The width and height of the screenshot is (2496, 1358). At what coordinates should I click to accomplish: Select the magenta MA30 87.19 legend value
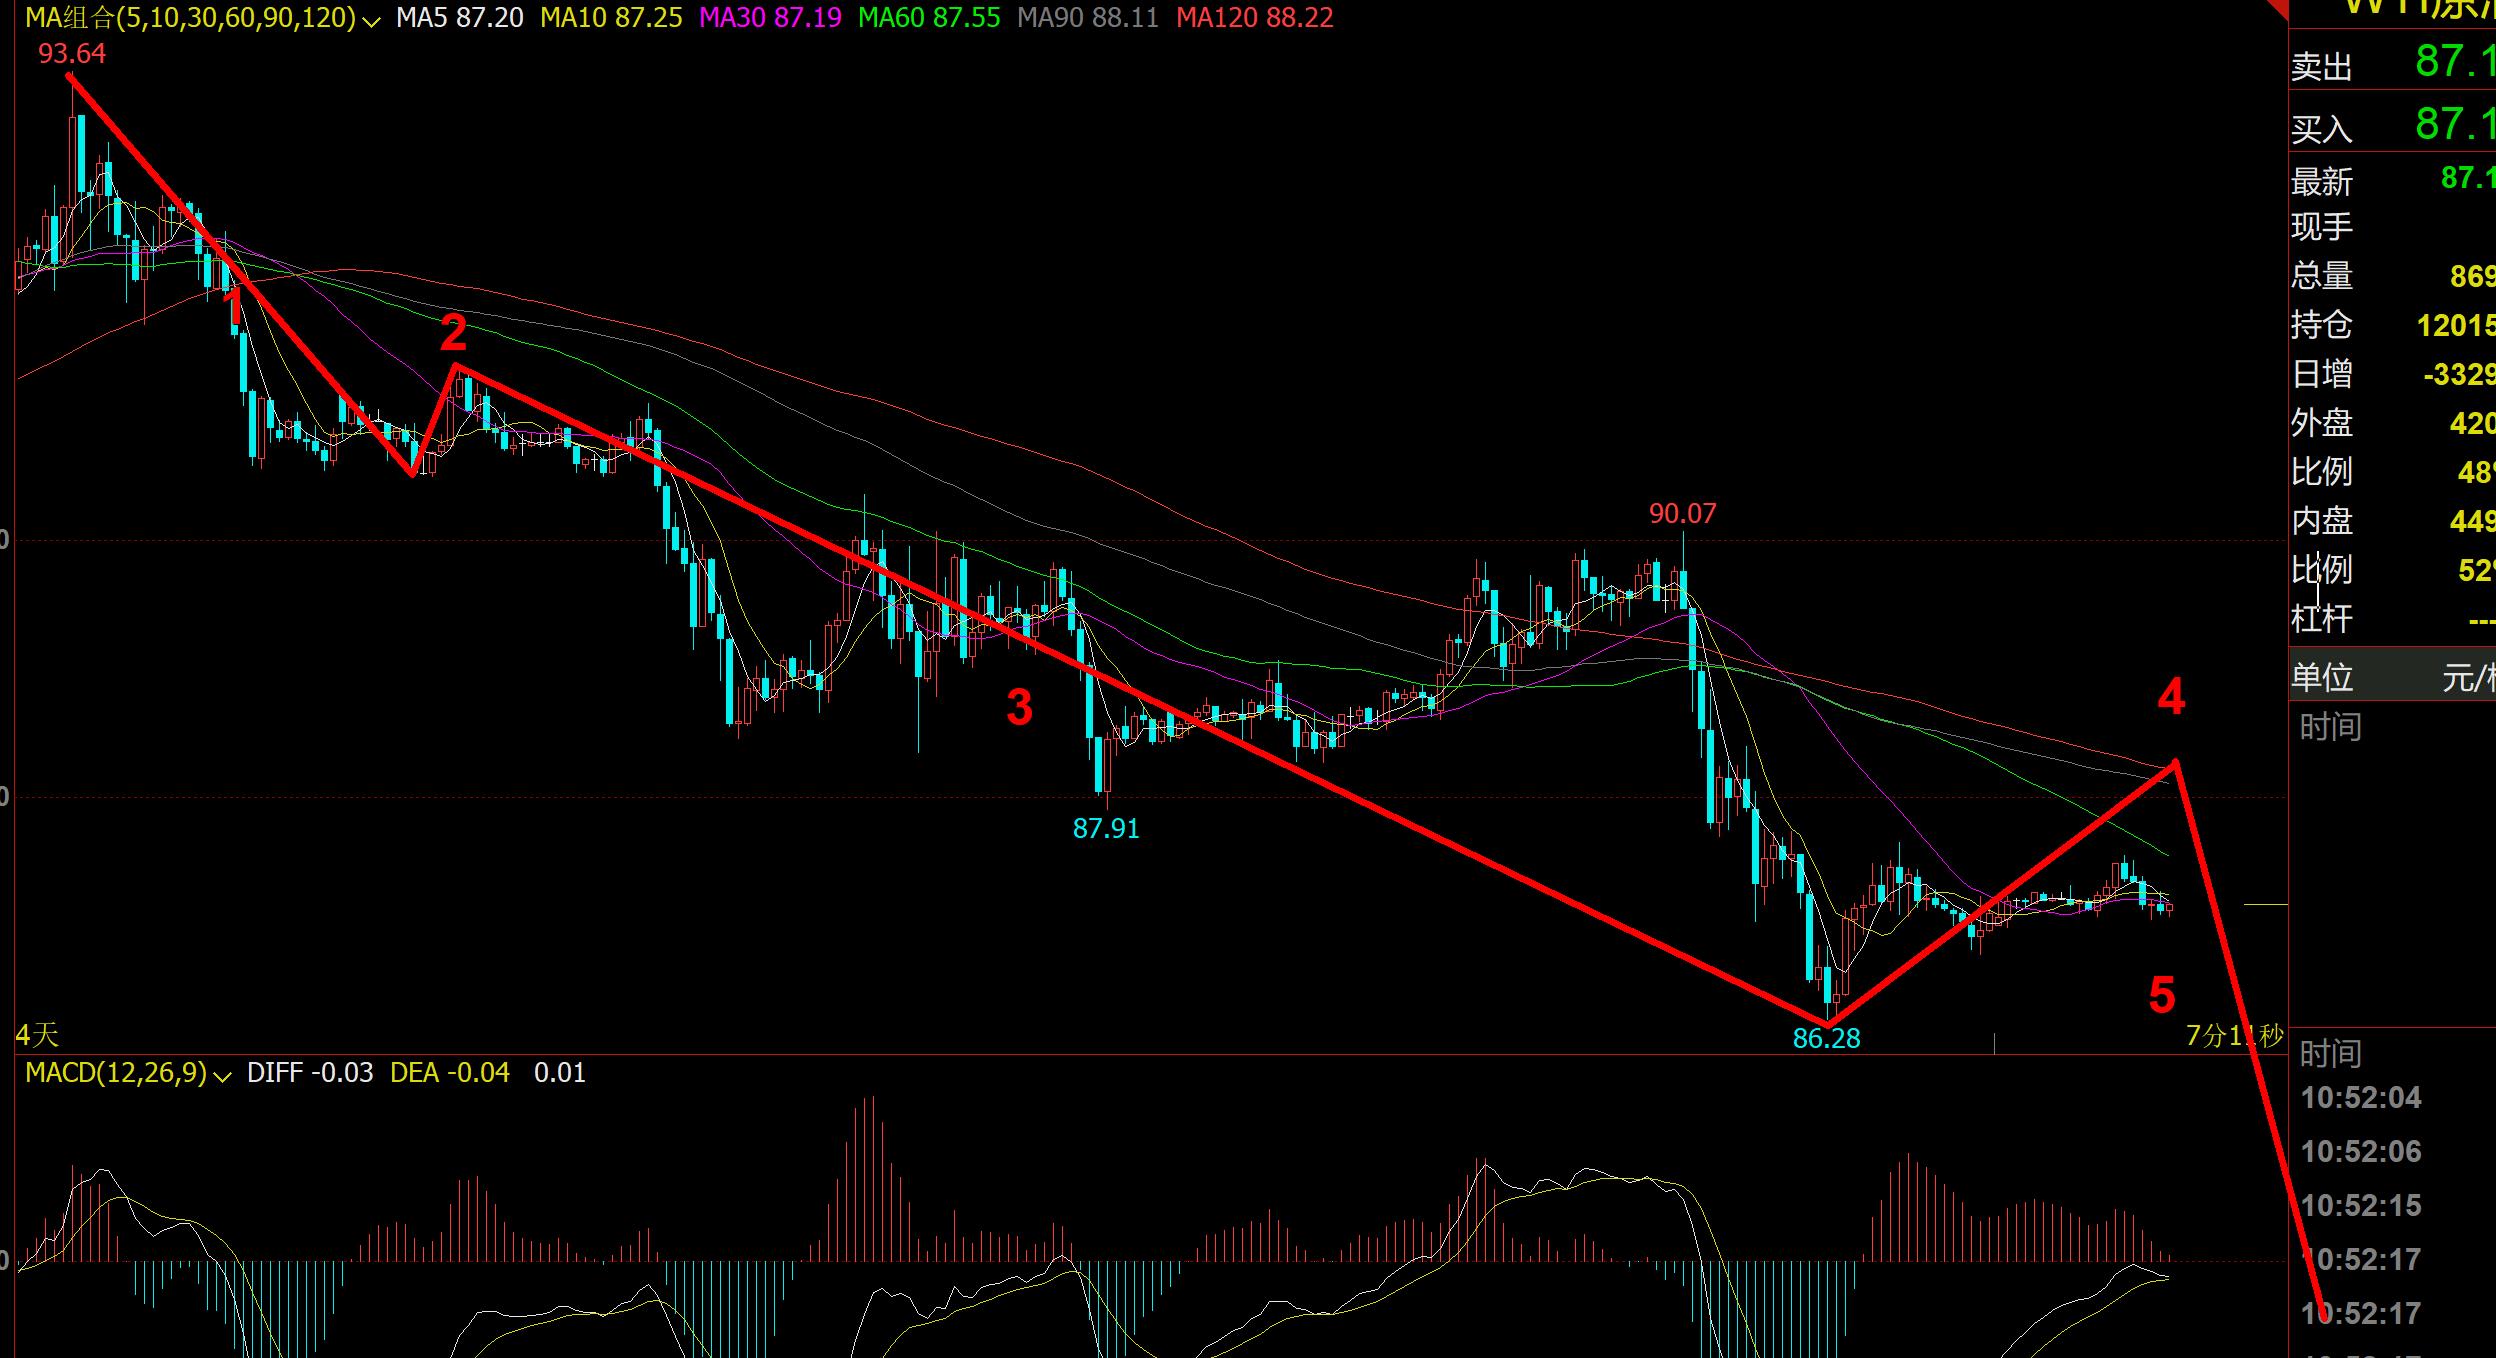pyautogui.click(x=770, y=18)
